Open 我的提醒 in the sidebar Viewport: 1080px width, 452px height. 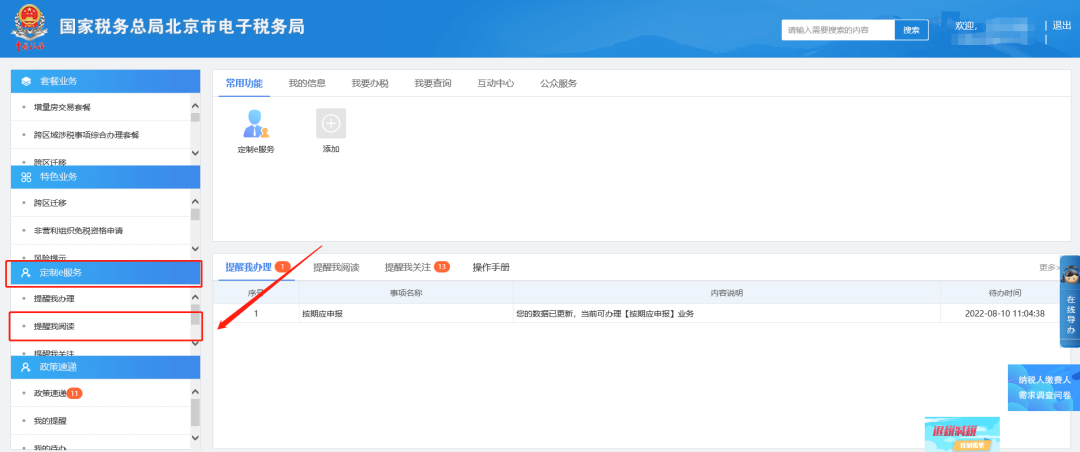(50, 420)
